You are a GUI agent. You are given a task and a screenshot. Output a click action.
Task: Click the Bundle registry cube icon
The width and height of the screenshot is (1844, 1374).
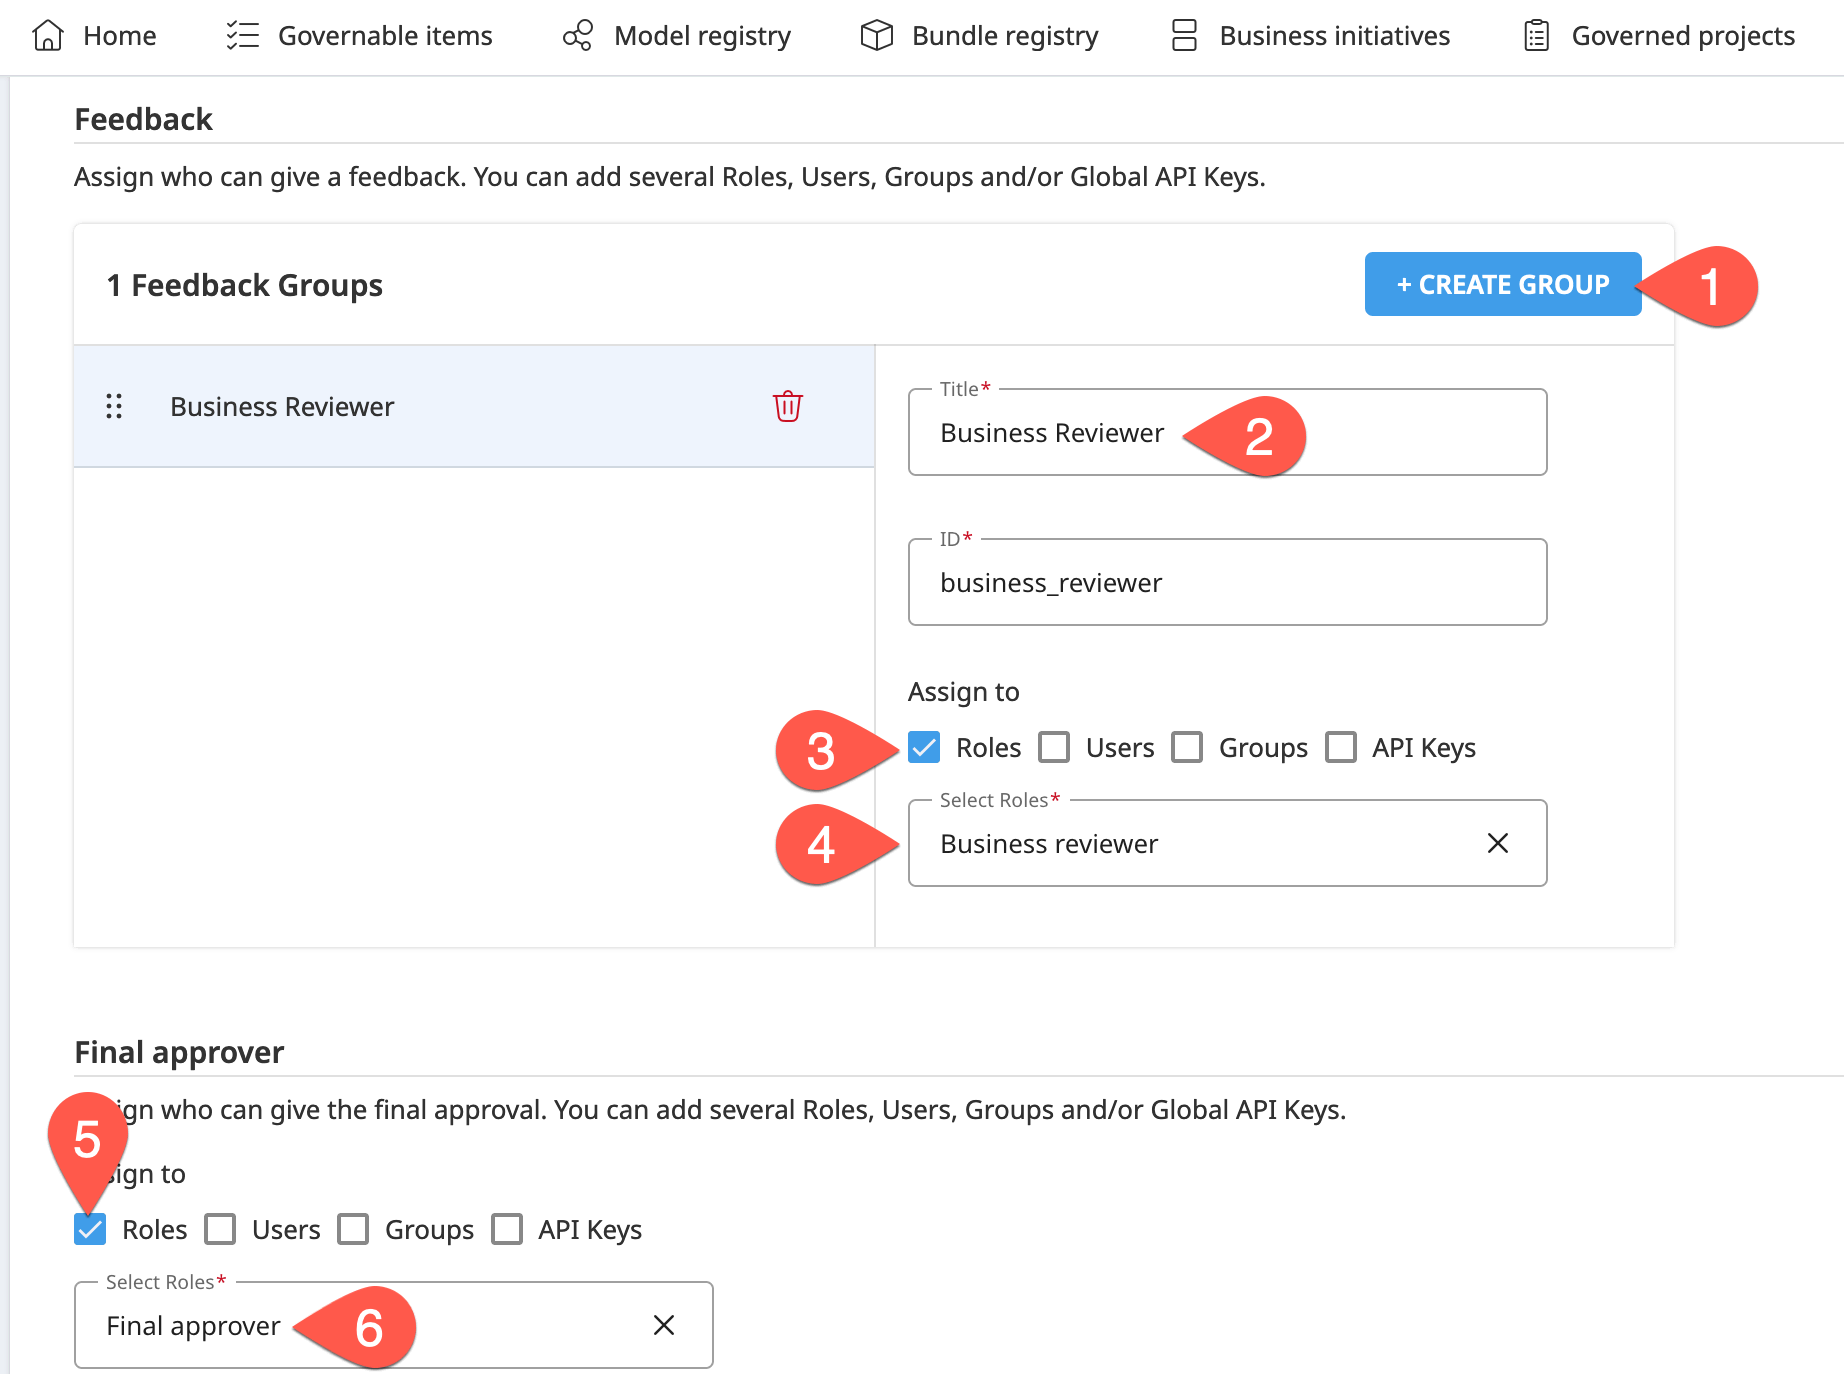pyautogui.click(x=876, y=36)
